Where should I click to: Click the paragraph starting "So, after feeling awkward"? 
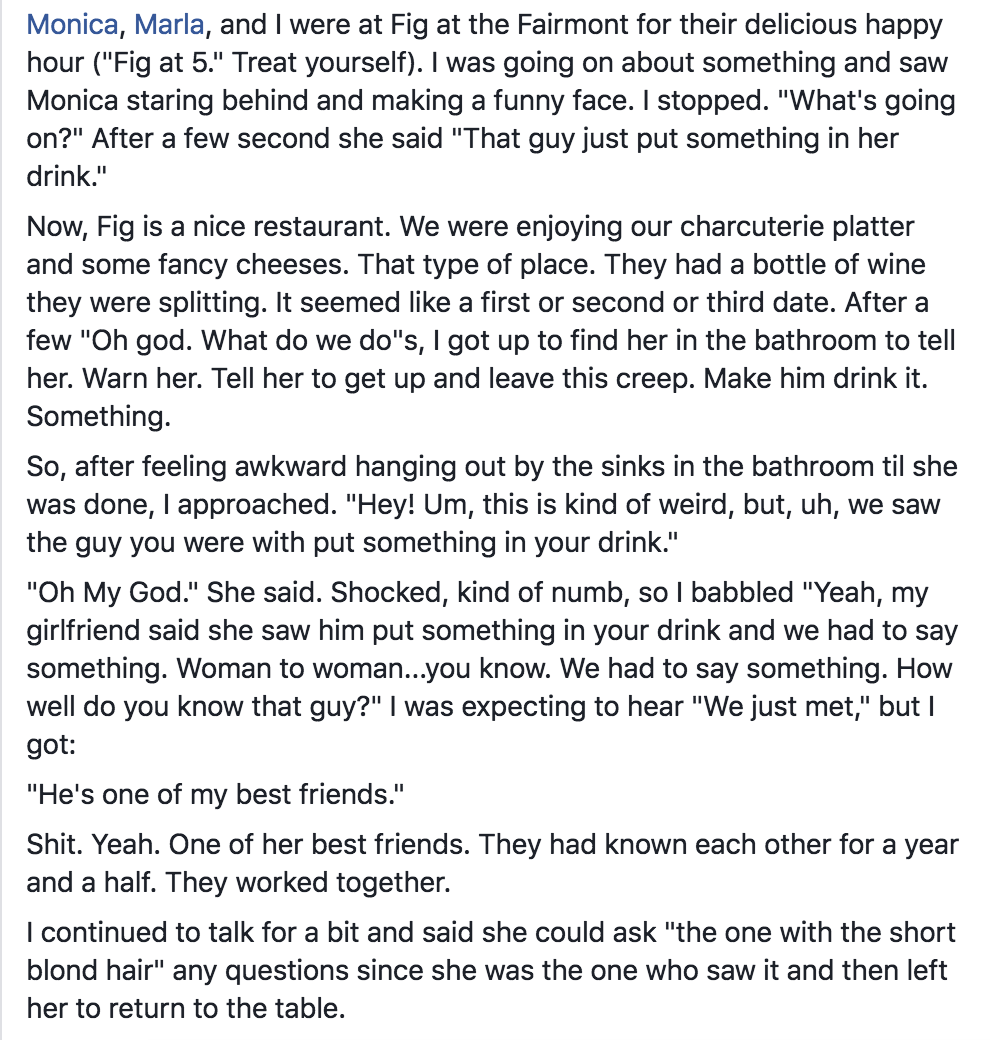click(490, 504)
